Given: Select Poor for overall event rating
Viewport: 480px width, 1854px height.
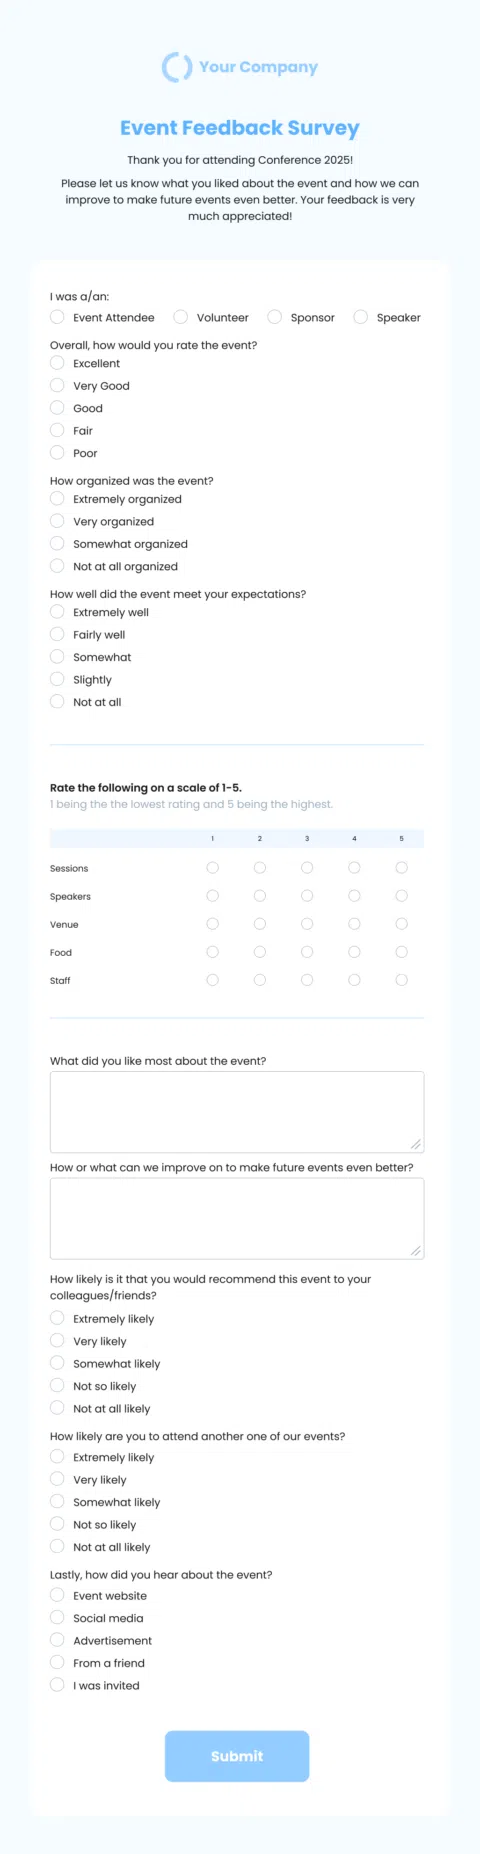Looking at the screenshot, I should 57,453.
